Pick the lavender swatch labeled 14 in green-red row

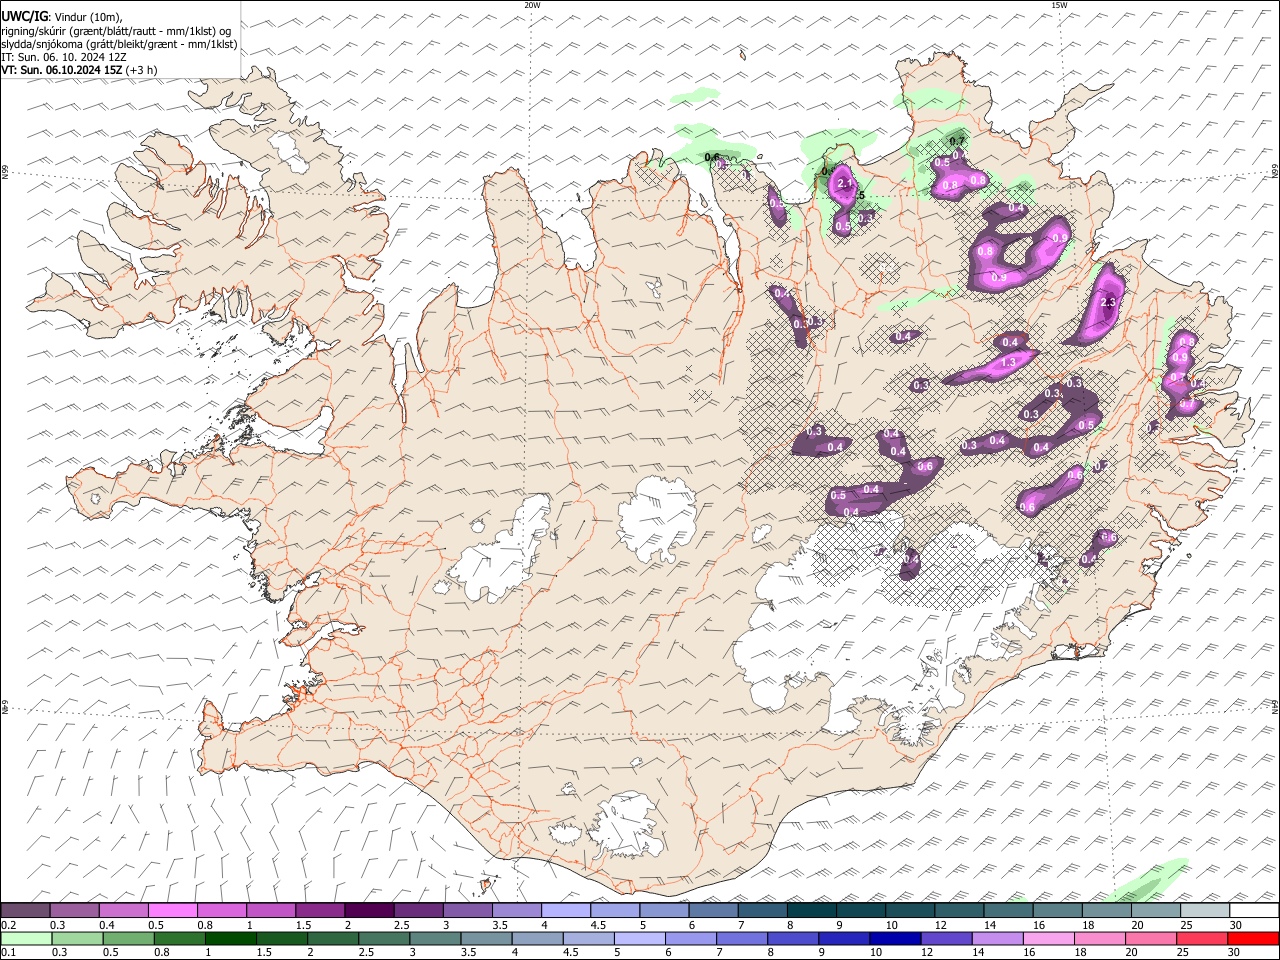(996, 938)
